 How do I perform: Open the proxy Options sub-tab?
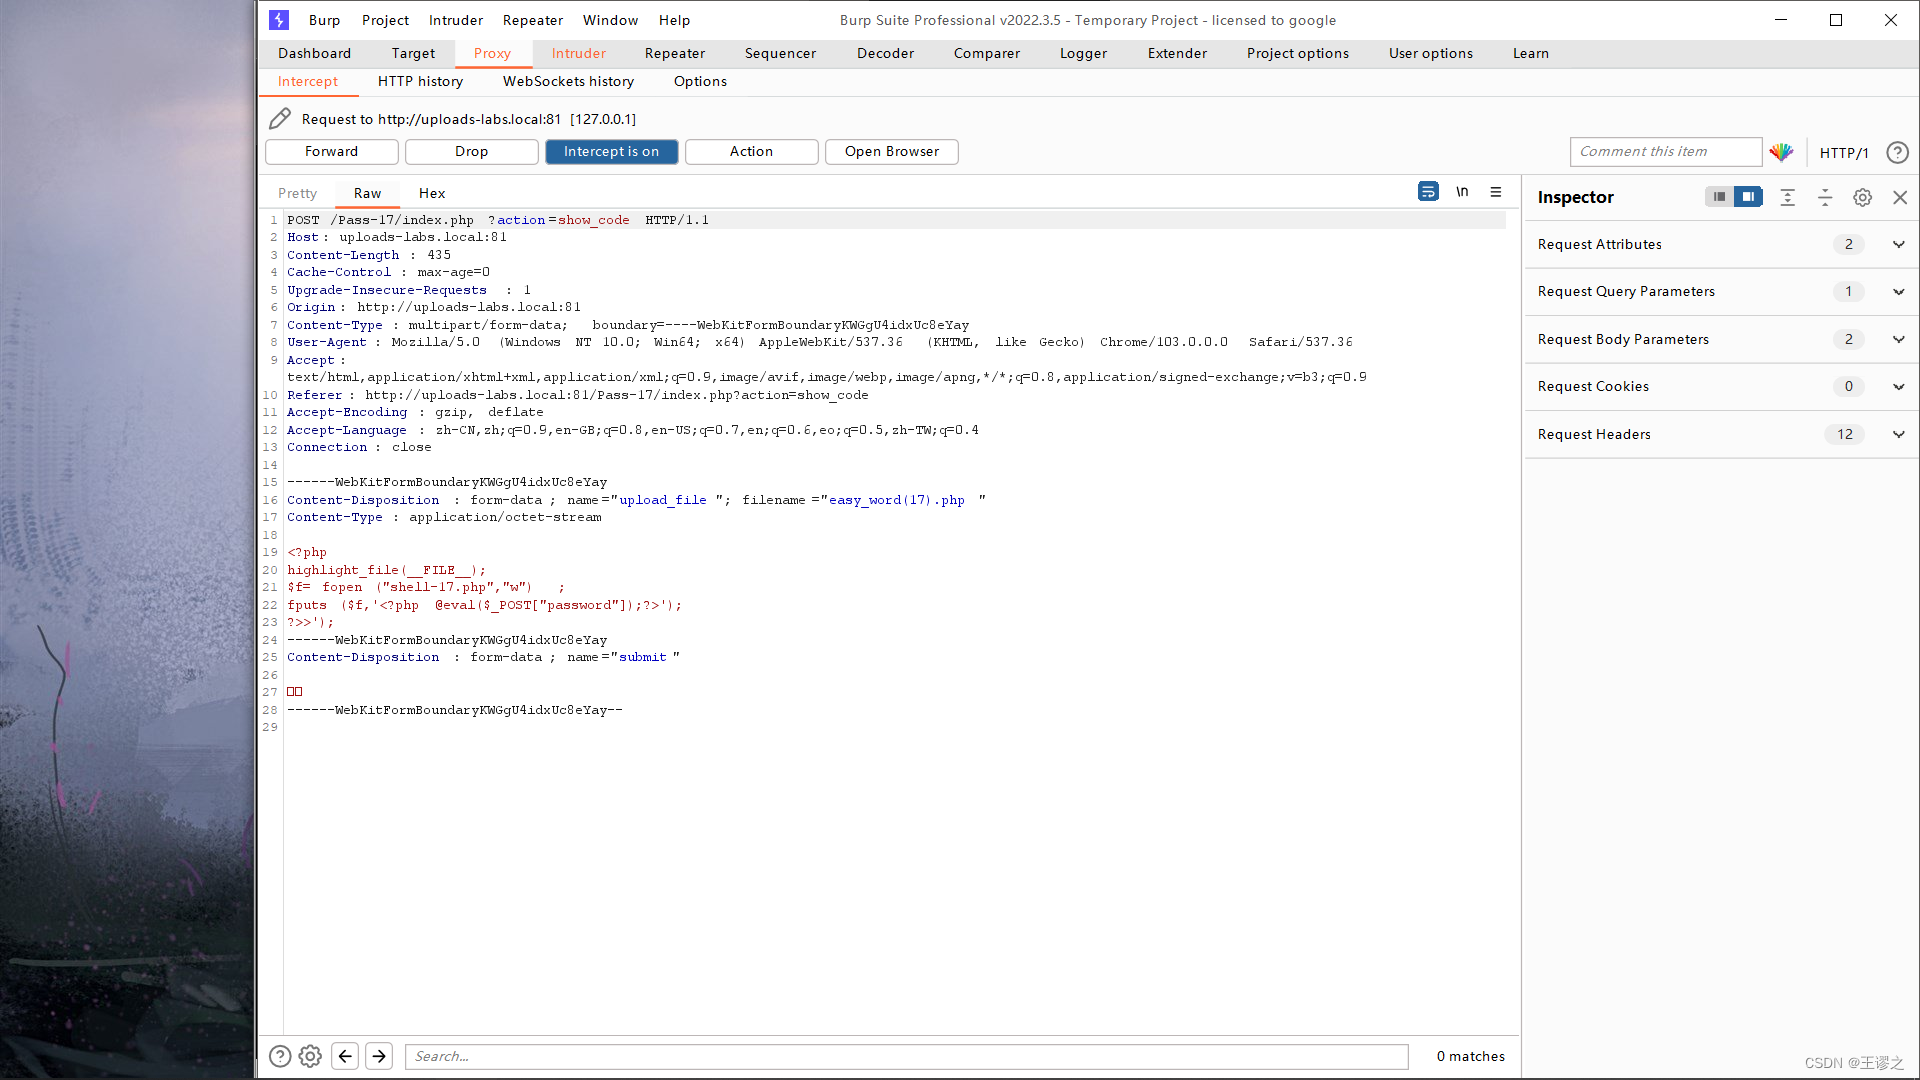point(700,82)
